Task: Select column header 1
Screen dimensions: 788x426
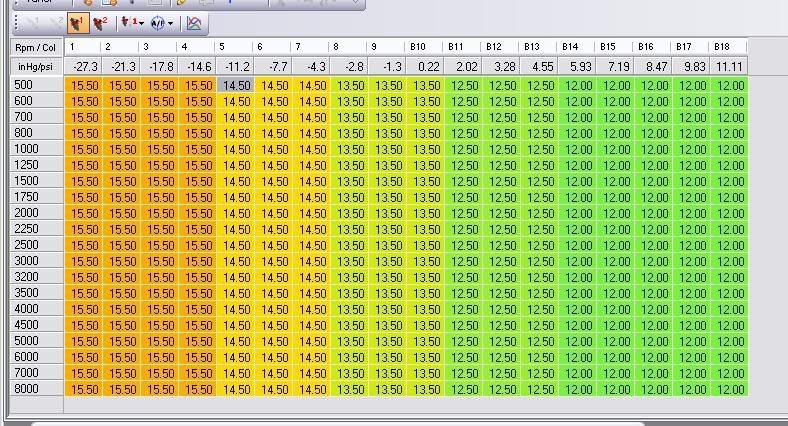Action: click(83, 47)
